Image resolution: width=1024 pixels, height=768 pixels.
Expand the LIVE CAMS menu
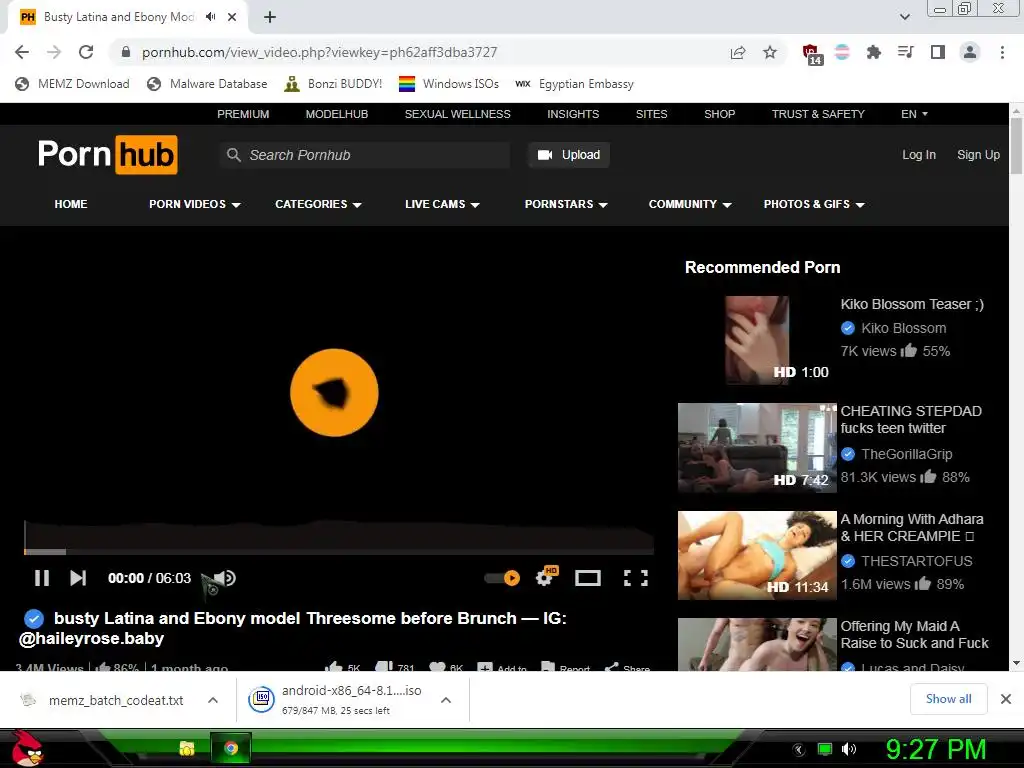442,204
